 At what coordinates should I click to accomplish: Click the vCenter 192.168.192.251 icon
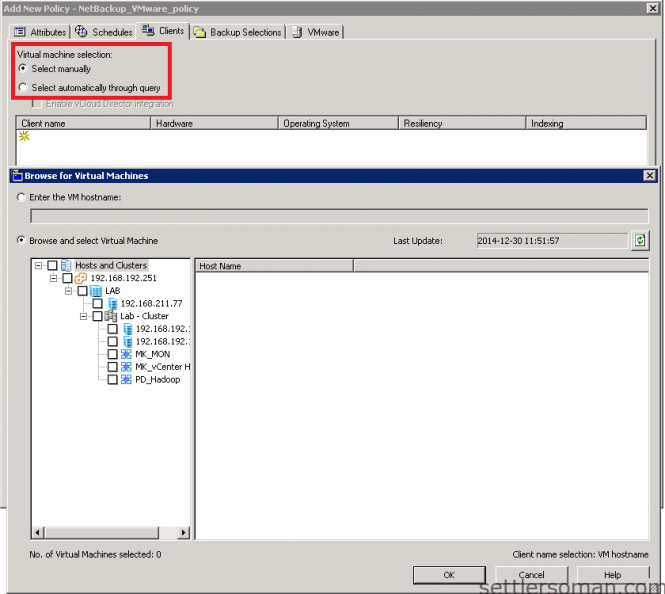pyautogui.click(x=82, y=278)
